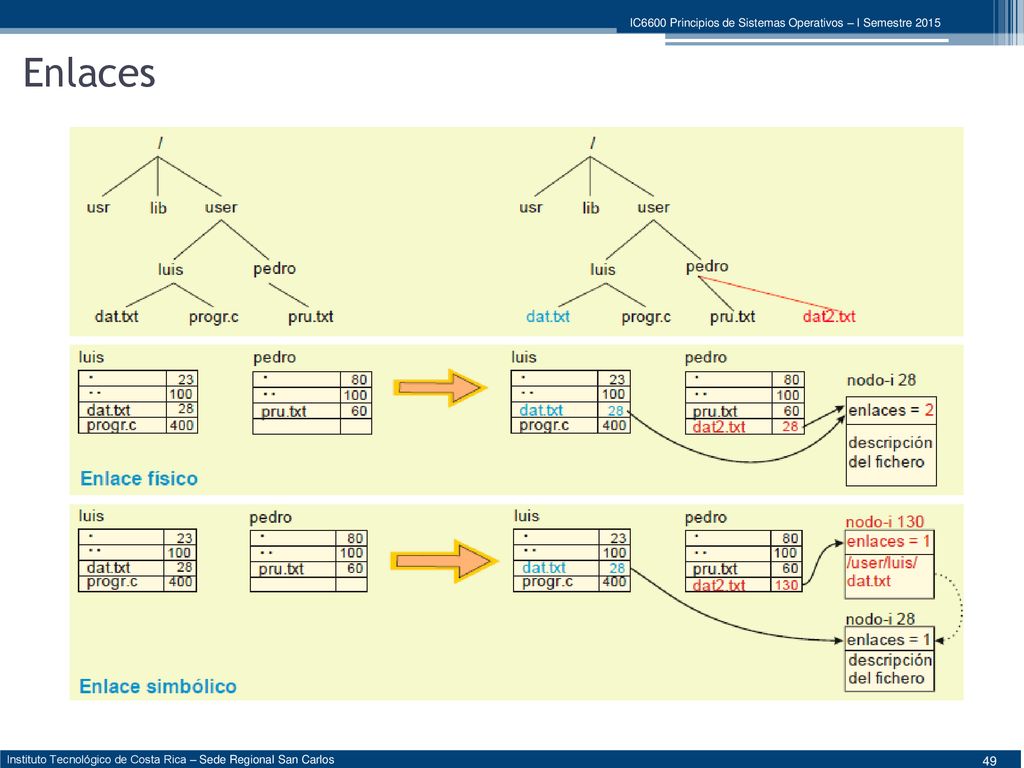The height and width of the screenshot is (768, 1024).
Task: Click the "lib" node in the right directory tree
Action: 590,208
